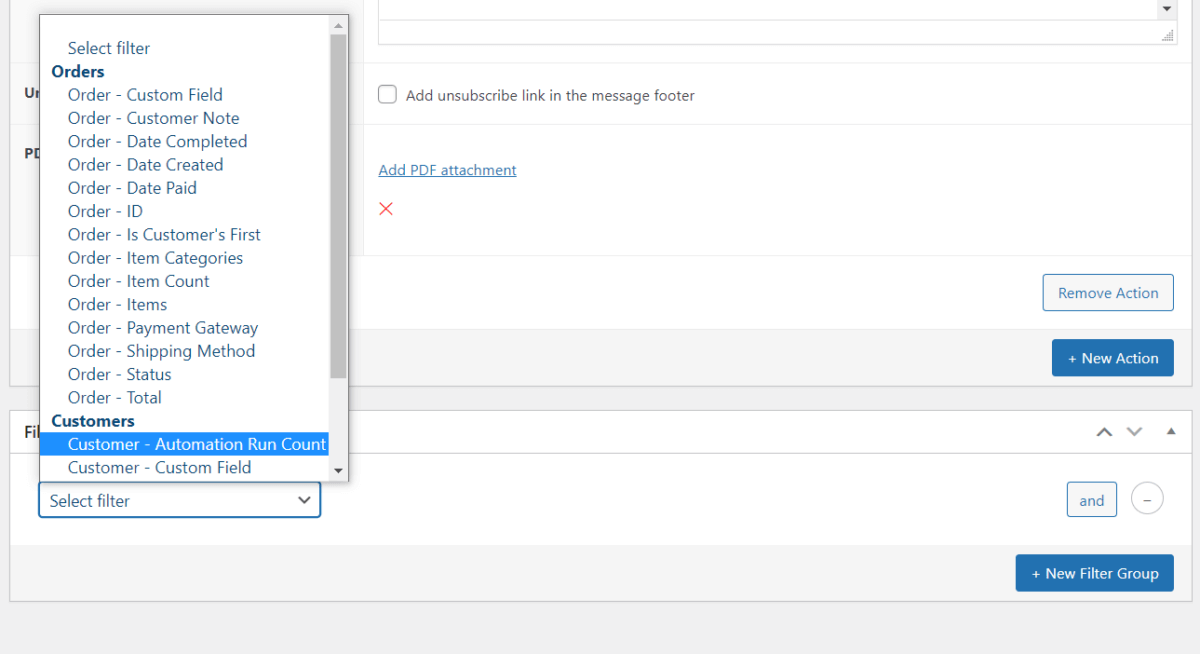Image resolution: width=1200 pixels, height=654 pixels.
Task: Click the dropdown arrow on the Select filter box
Action: pyautogui.click(x=304, y=500)
